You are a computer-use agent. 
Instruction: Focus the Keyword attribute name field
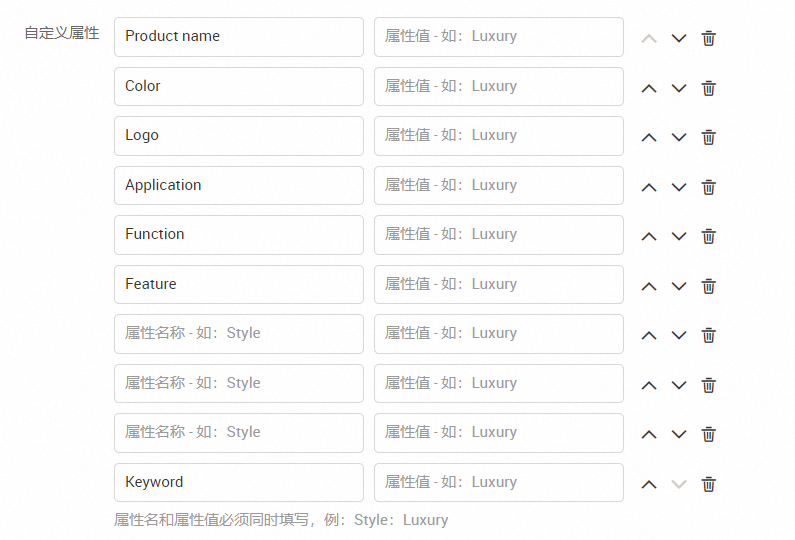click(238, 482)
